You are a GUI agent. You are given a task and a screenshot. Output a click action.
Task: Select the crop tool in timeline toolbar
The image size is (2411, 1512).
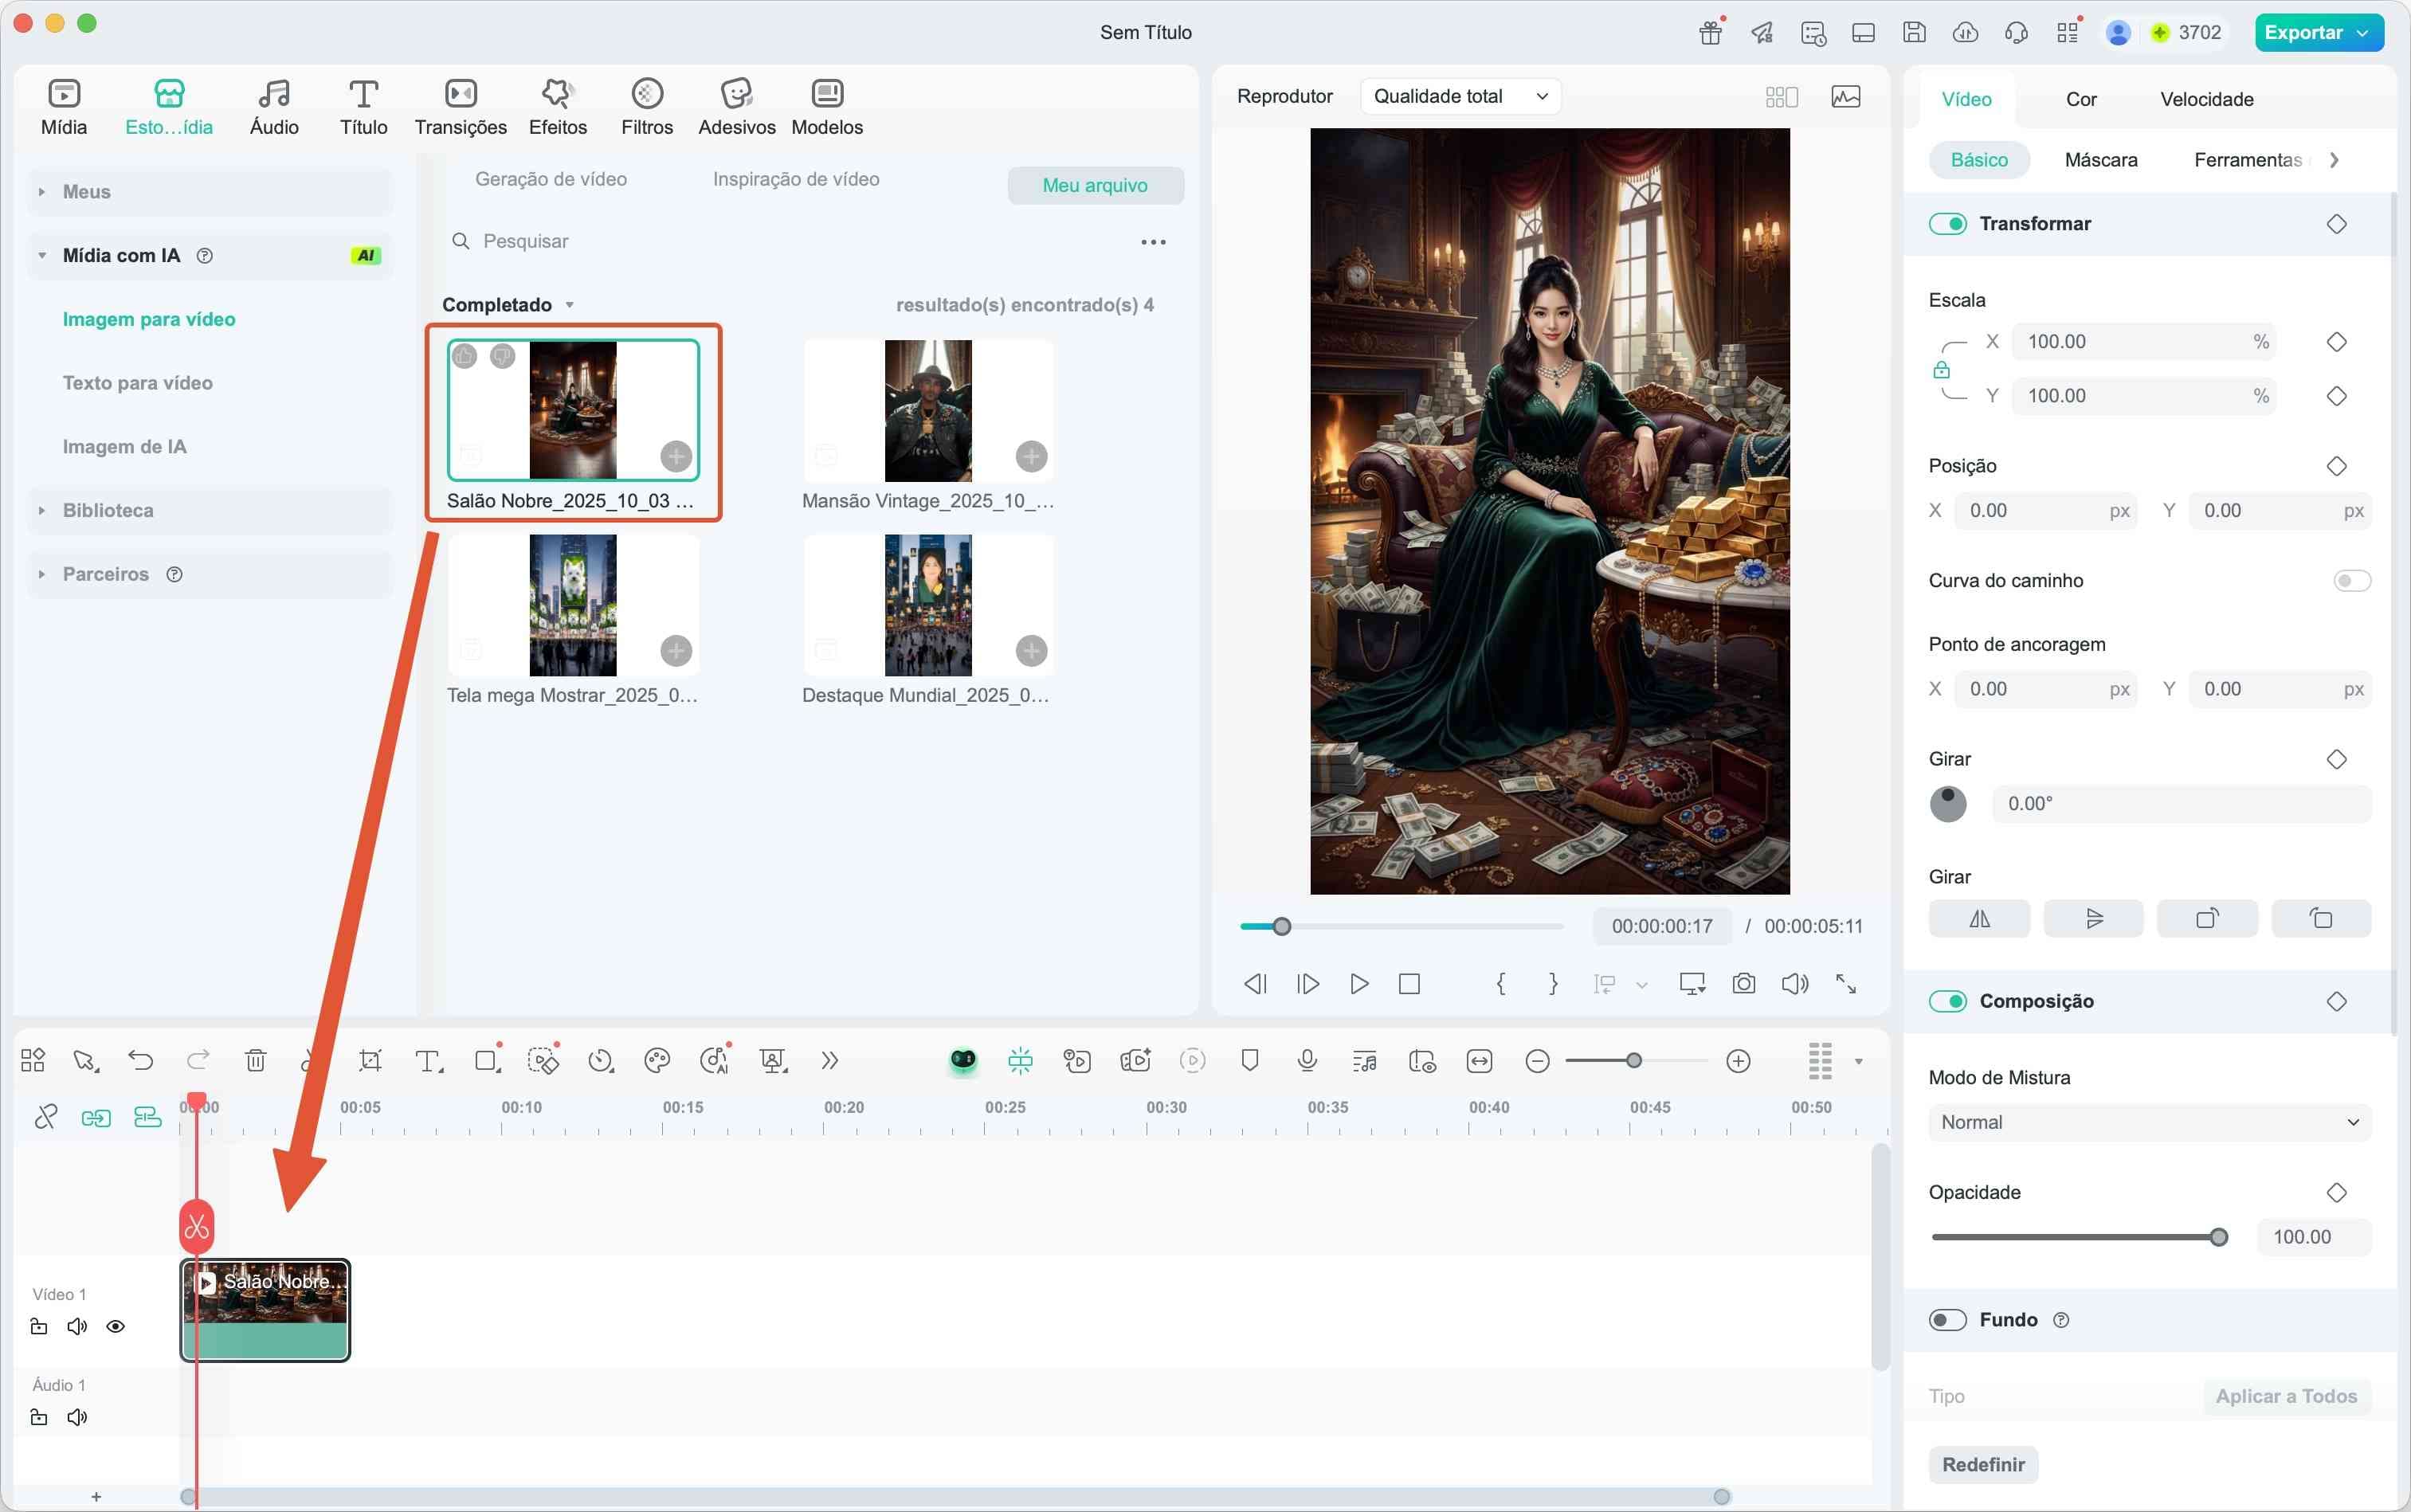tap(370, 1060)
